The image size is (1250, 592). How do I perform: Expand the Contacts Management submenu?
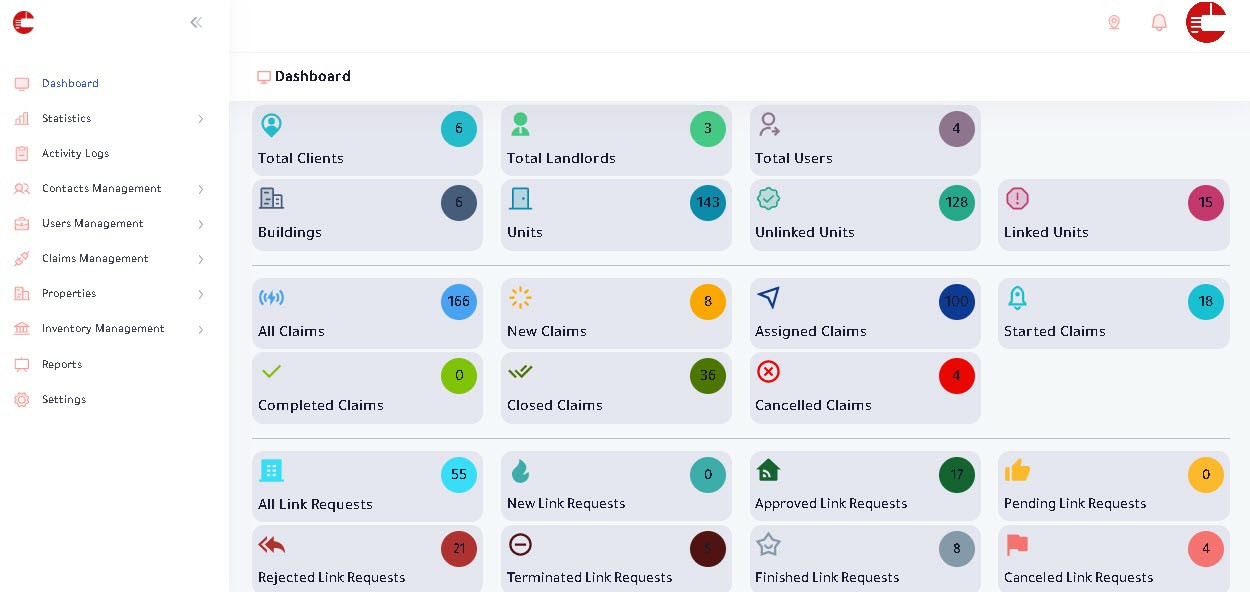(200, 189)
